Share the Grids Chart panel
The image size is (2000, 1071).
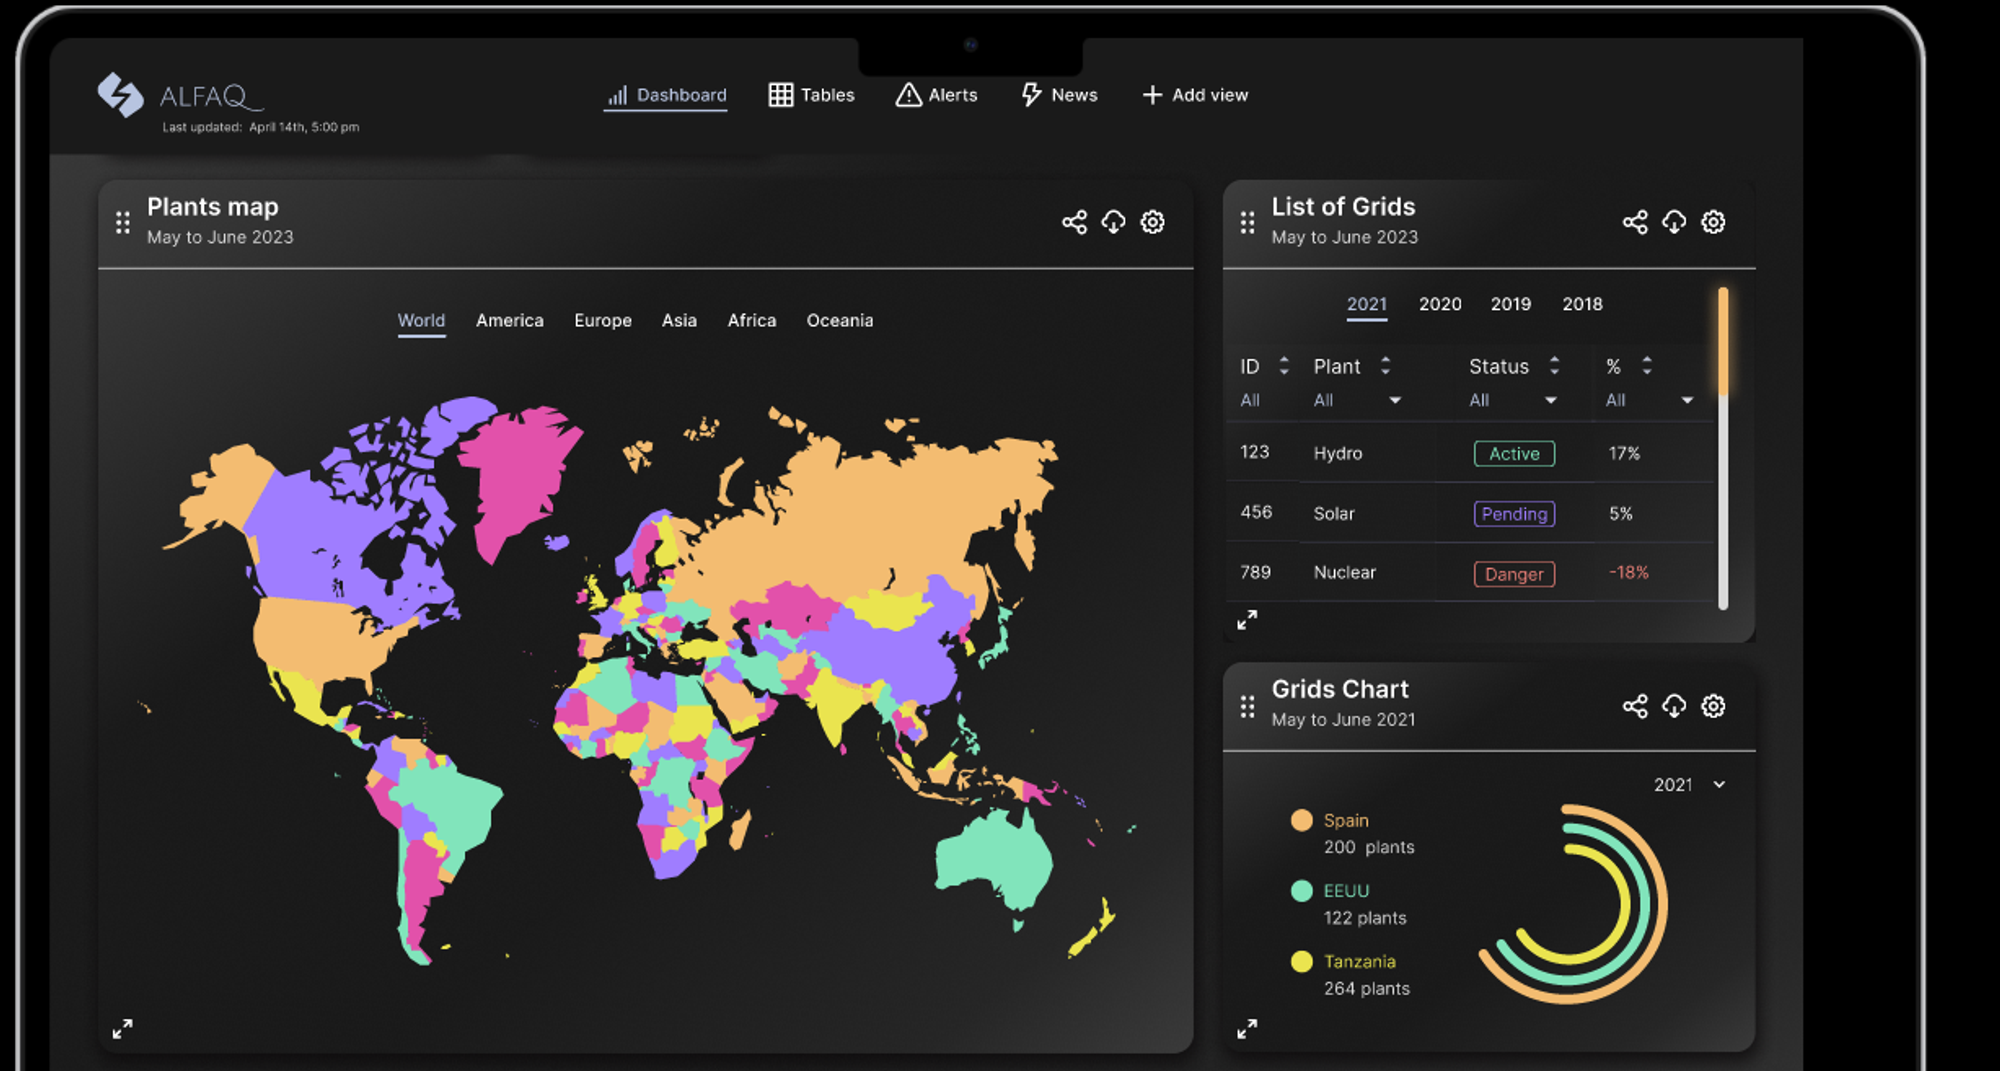click(1635, 706)
